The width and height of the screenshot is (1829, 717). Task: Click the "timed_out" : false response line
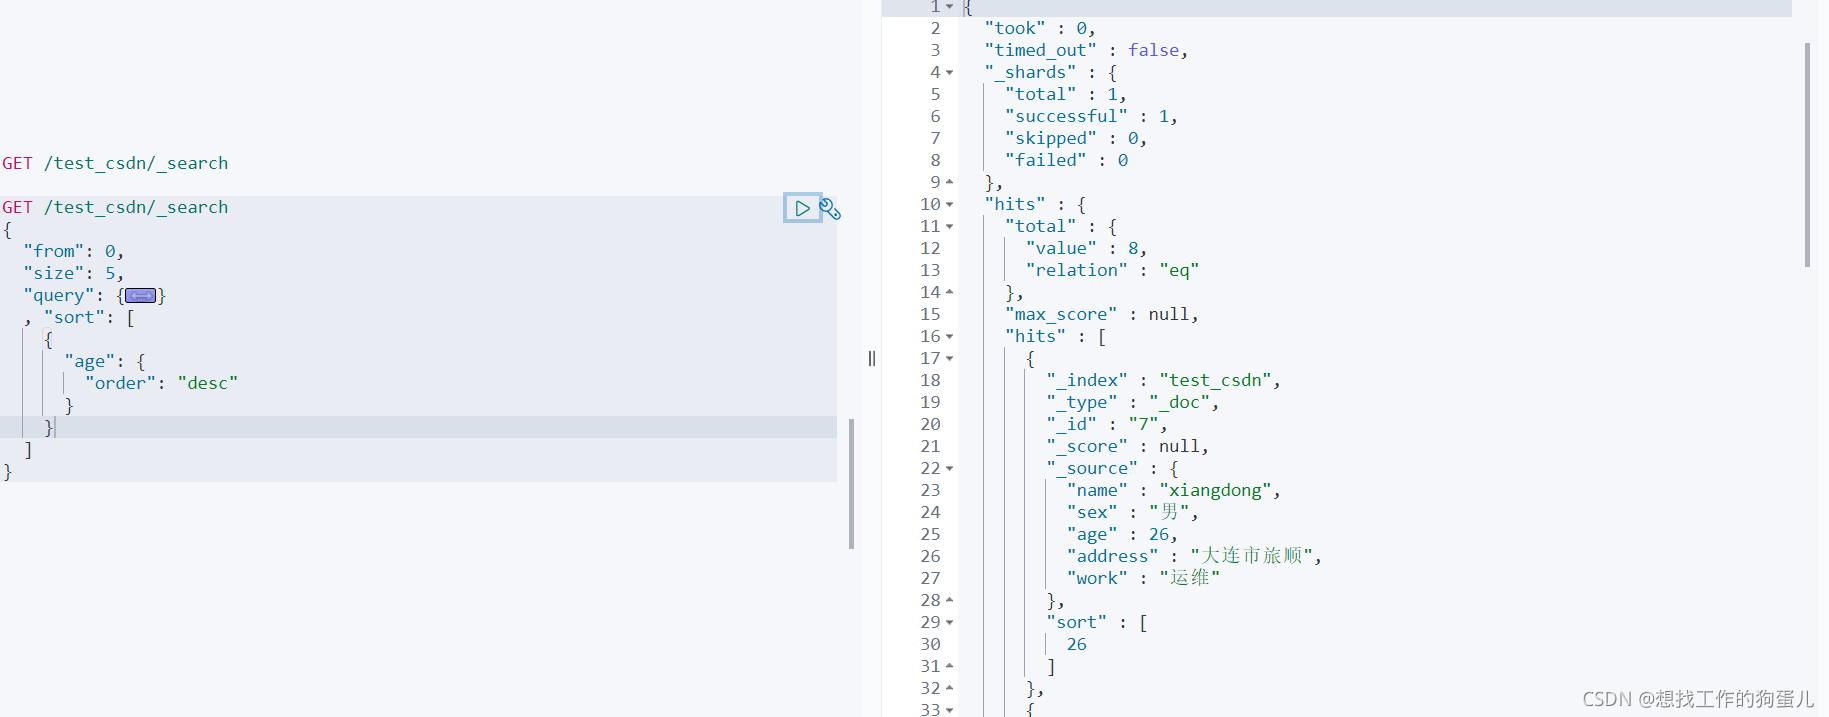click(1086, 50)
